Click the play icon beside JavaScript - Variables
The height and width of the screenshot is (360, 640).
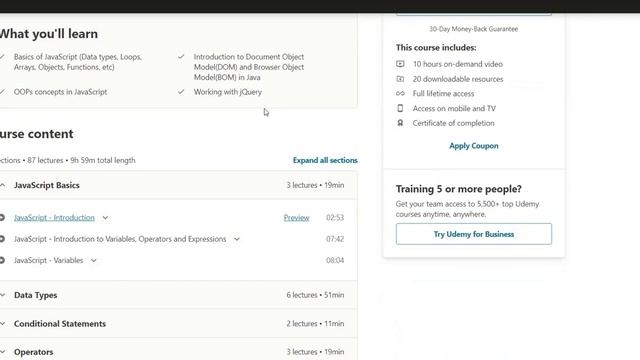click(x=2, y=260)
